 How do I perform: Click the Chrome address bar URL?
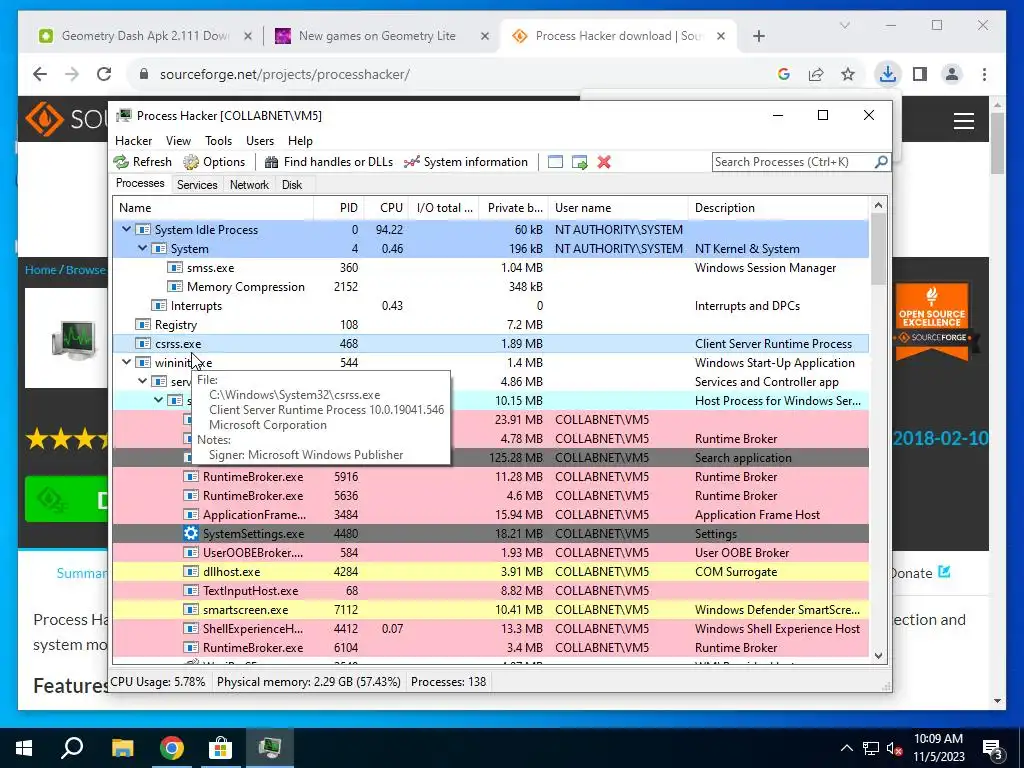[x=285, y=74]
